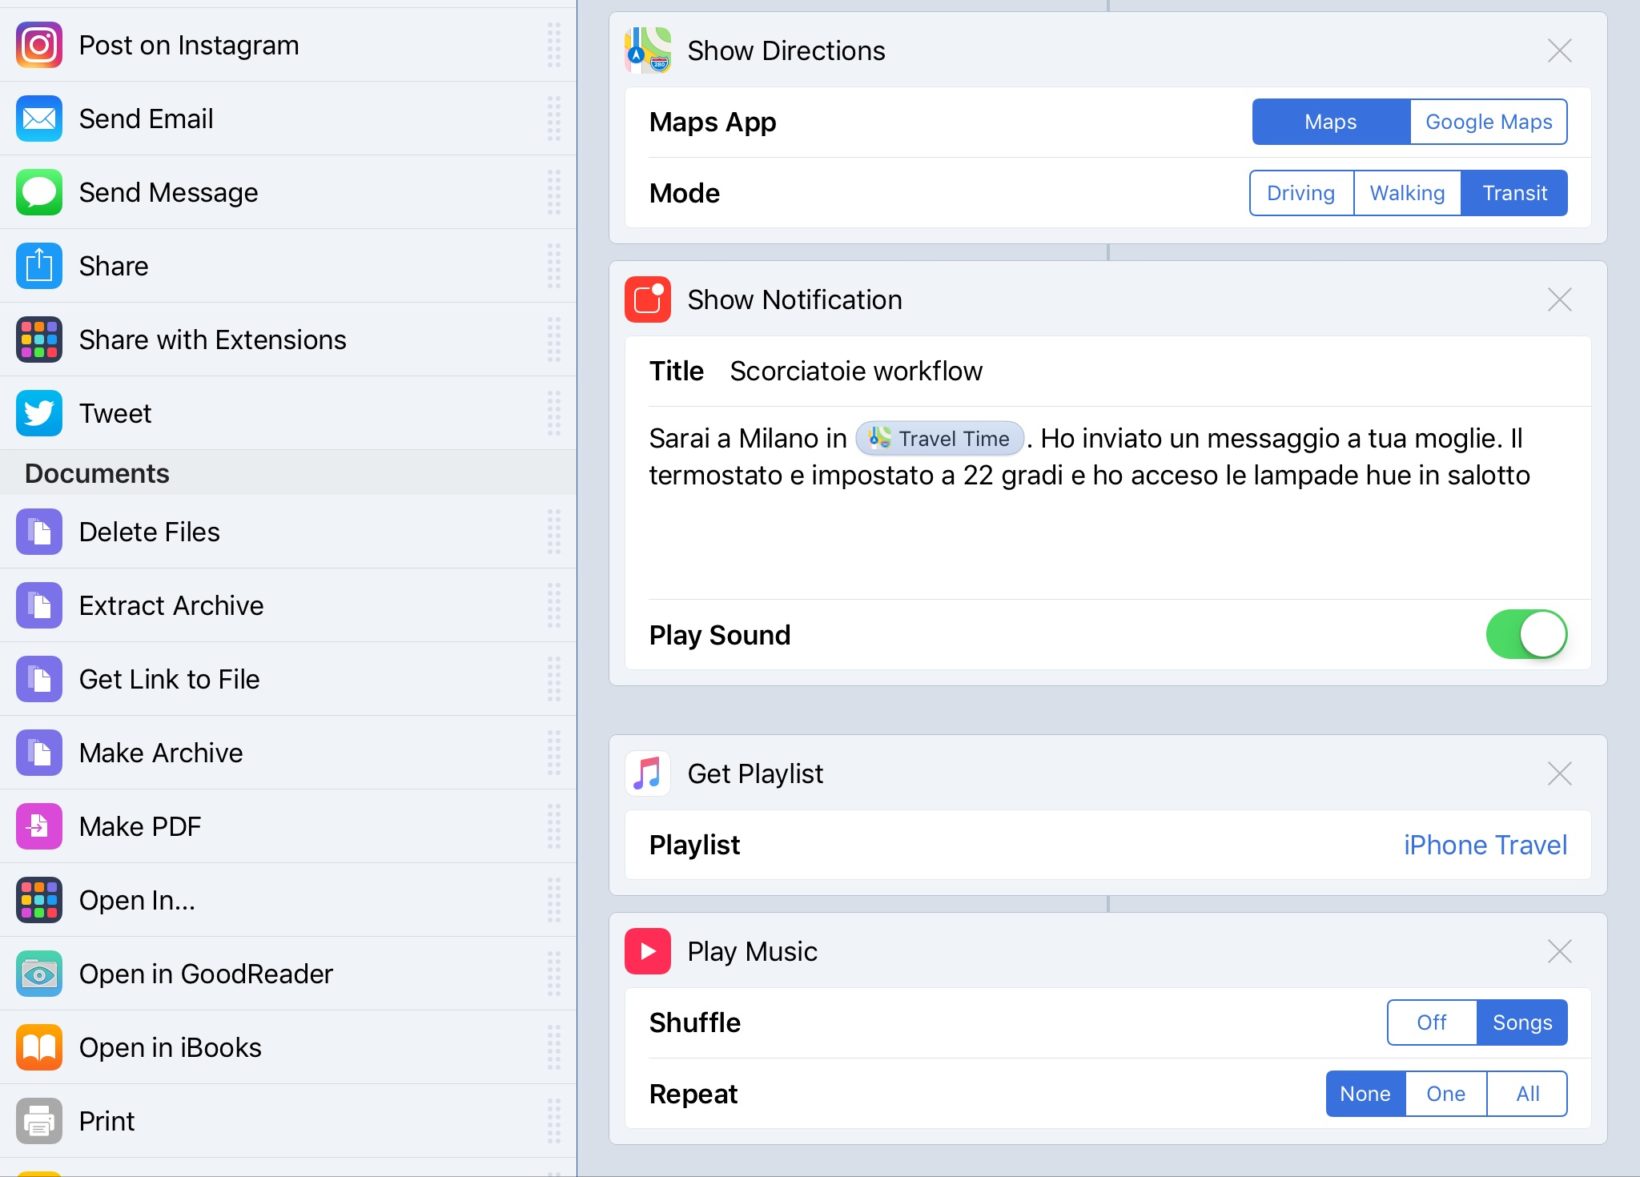Tap the Post on Instagram icon
The width and height of the screenshot is (1640, 1177).
tap(39, 45)
